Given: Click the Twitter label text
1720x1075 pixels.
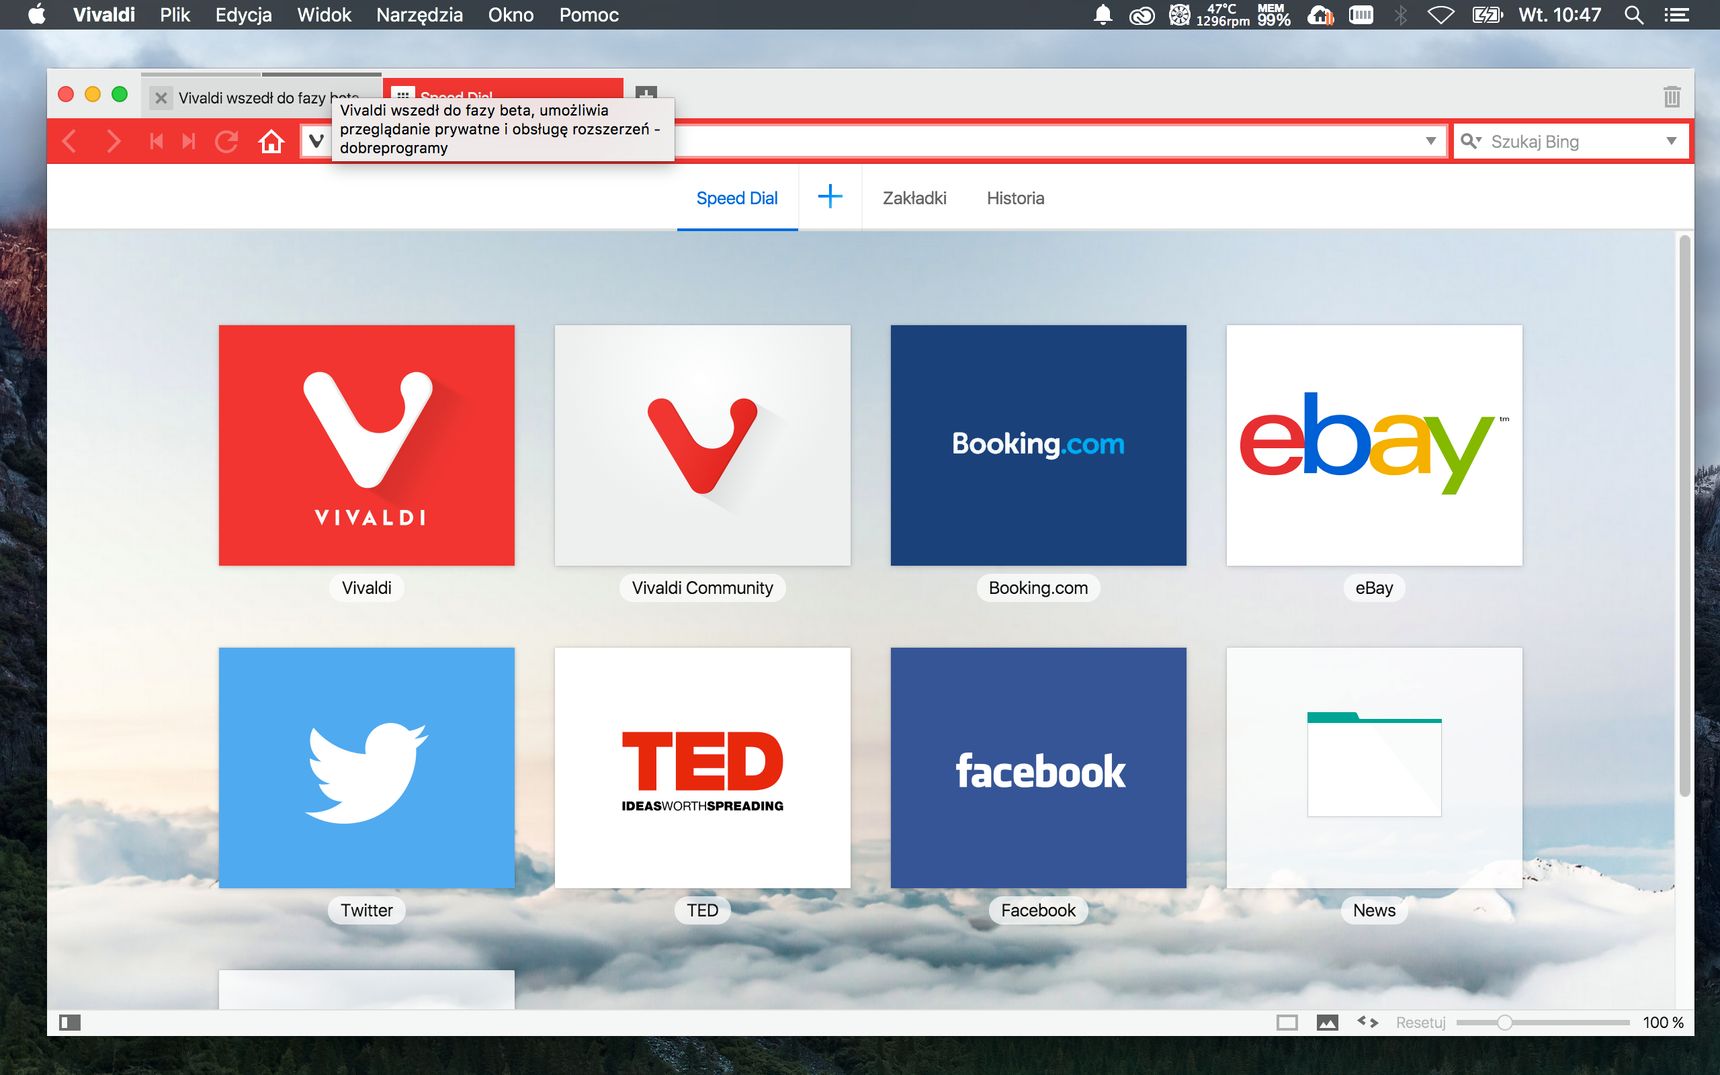Looking at the screenshot, I should pyautogui.click(x=367, y=910).
